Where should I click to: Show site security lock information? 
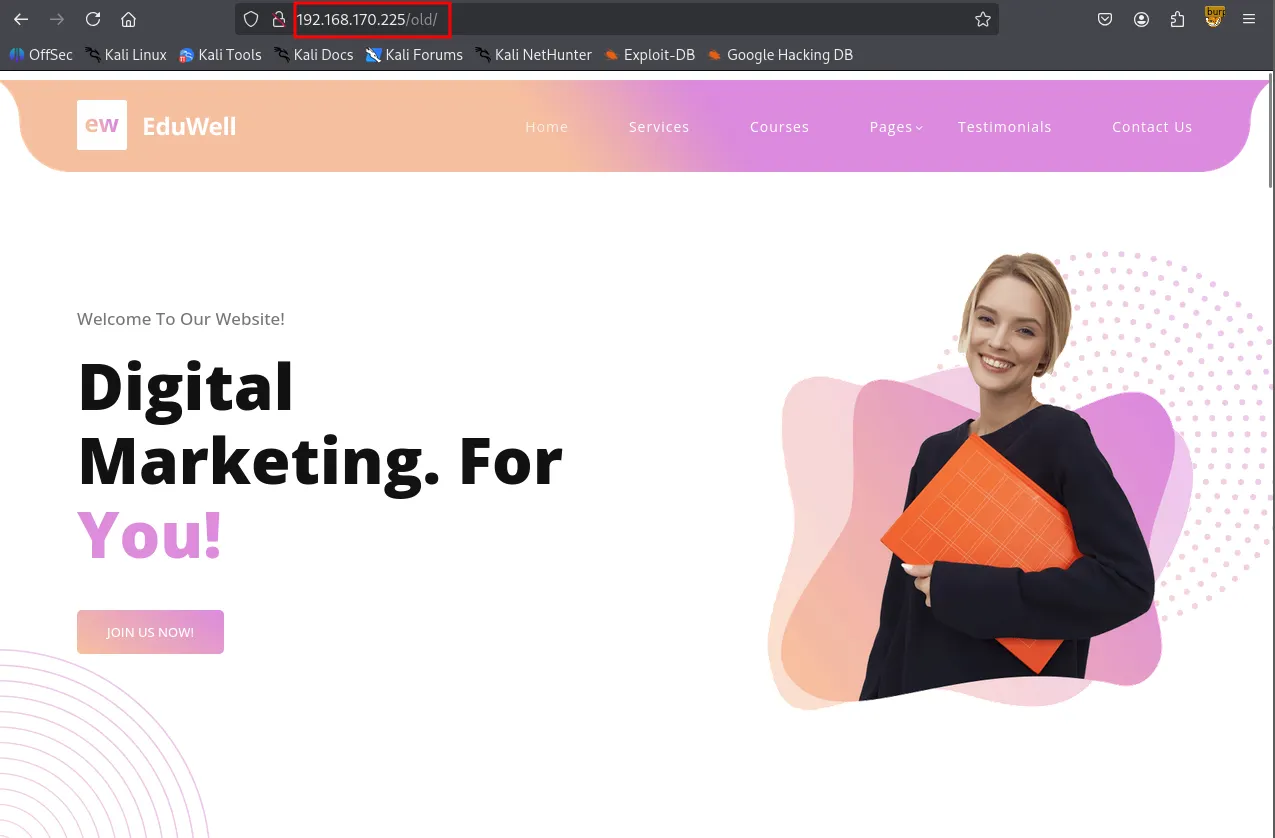coord(279,19)
